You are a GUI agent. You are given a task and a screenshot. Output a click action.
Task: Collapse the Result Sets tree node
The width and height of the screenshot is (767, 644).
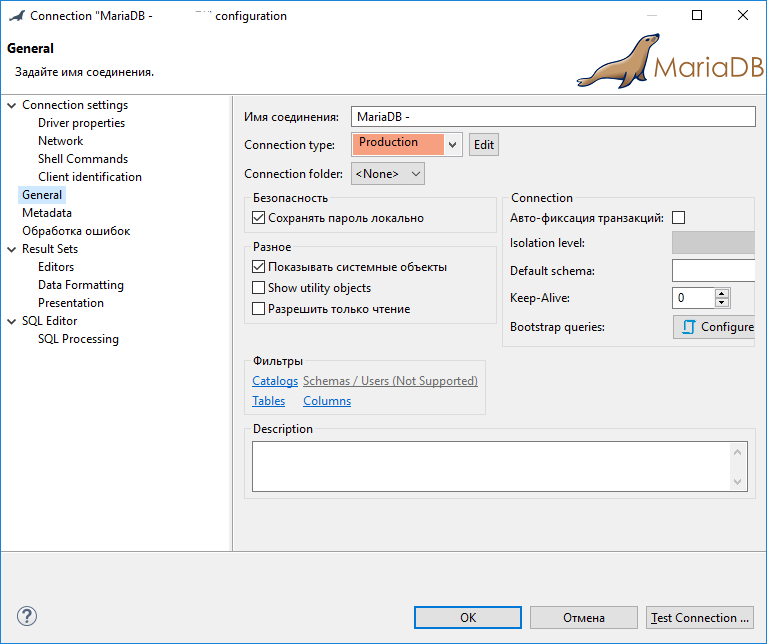point(12,249)
